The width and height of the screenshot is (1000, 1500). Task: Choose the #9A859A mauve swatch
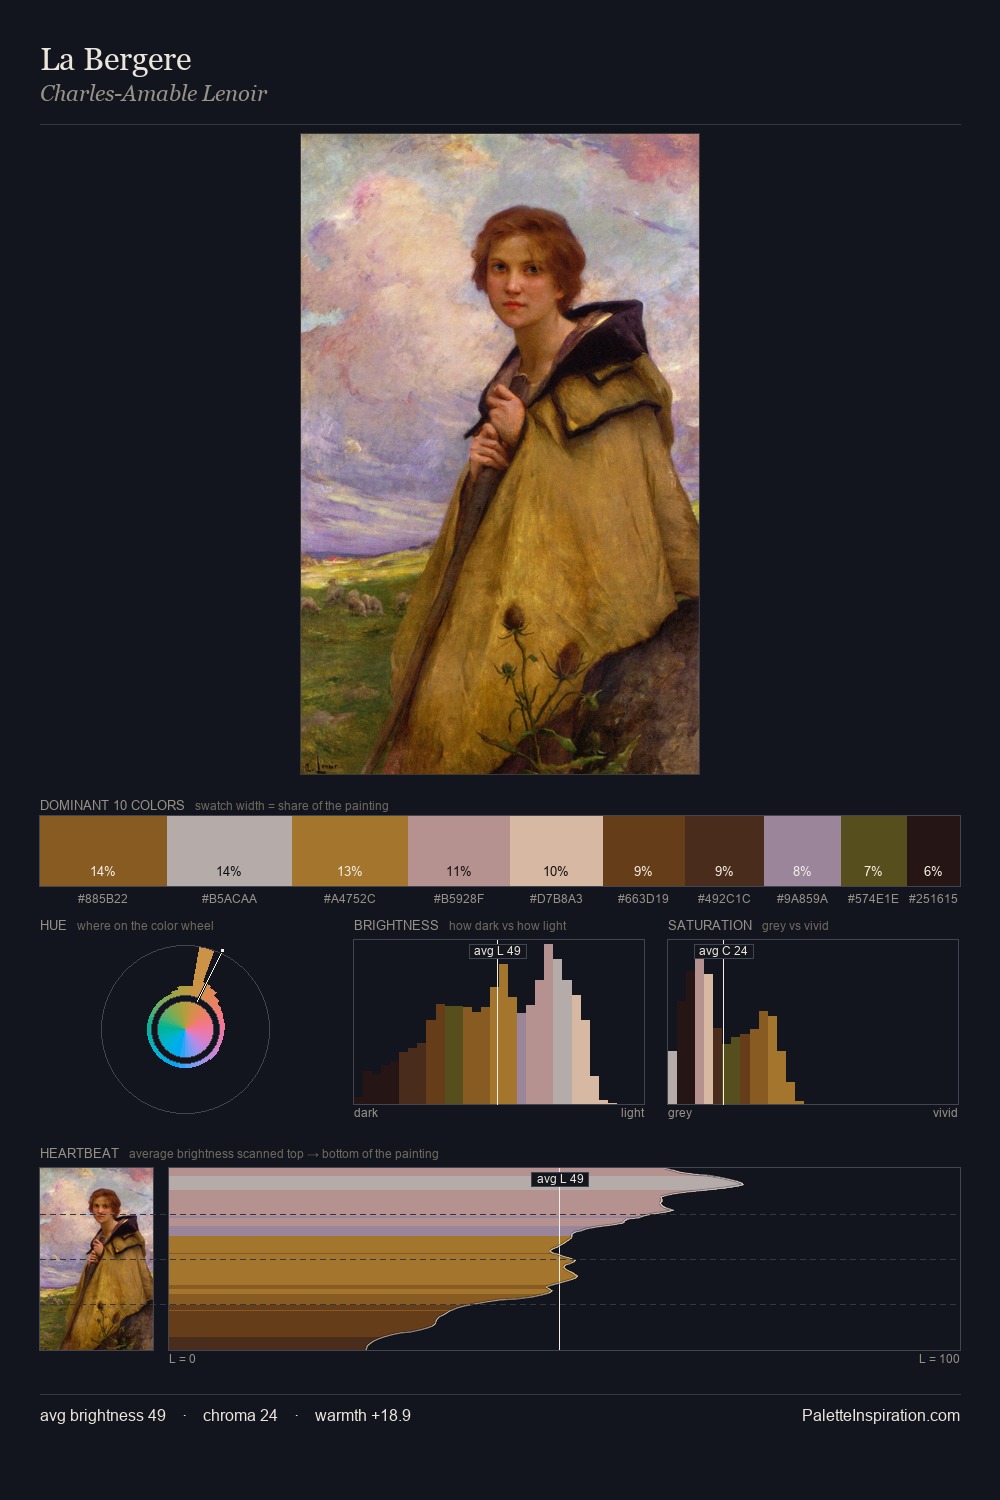click(x=802, y=851)
